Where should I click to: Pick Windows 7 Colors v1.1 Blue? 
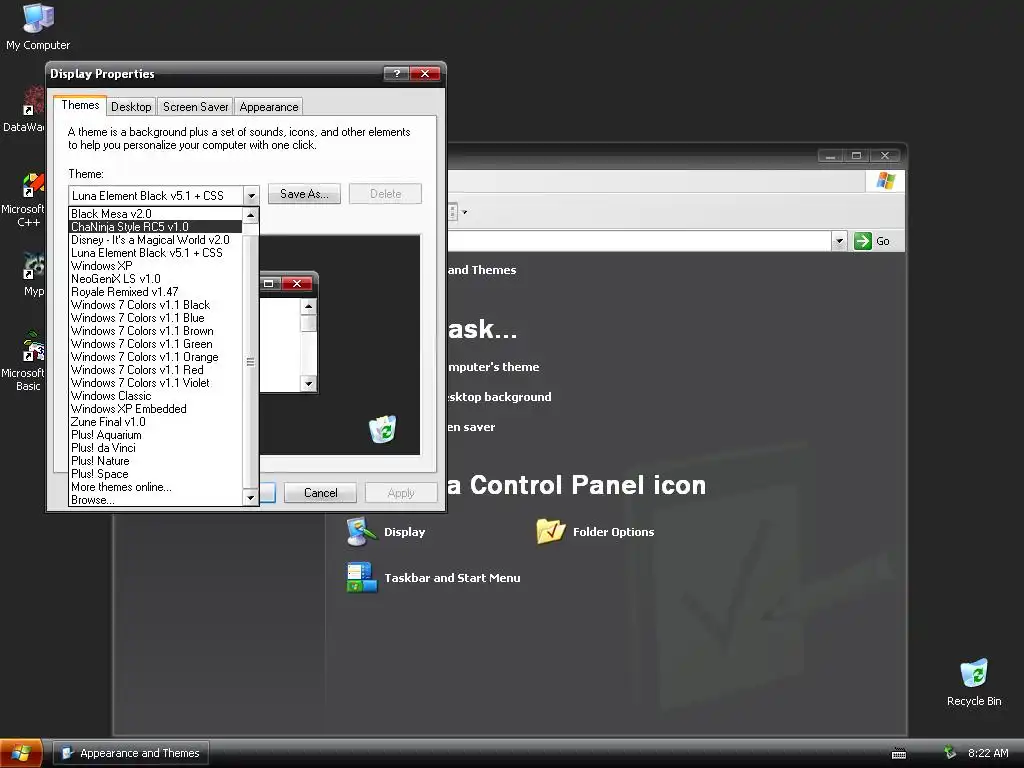click(x=155, y=318)
